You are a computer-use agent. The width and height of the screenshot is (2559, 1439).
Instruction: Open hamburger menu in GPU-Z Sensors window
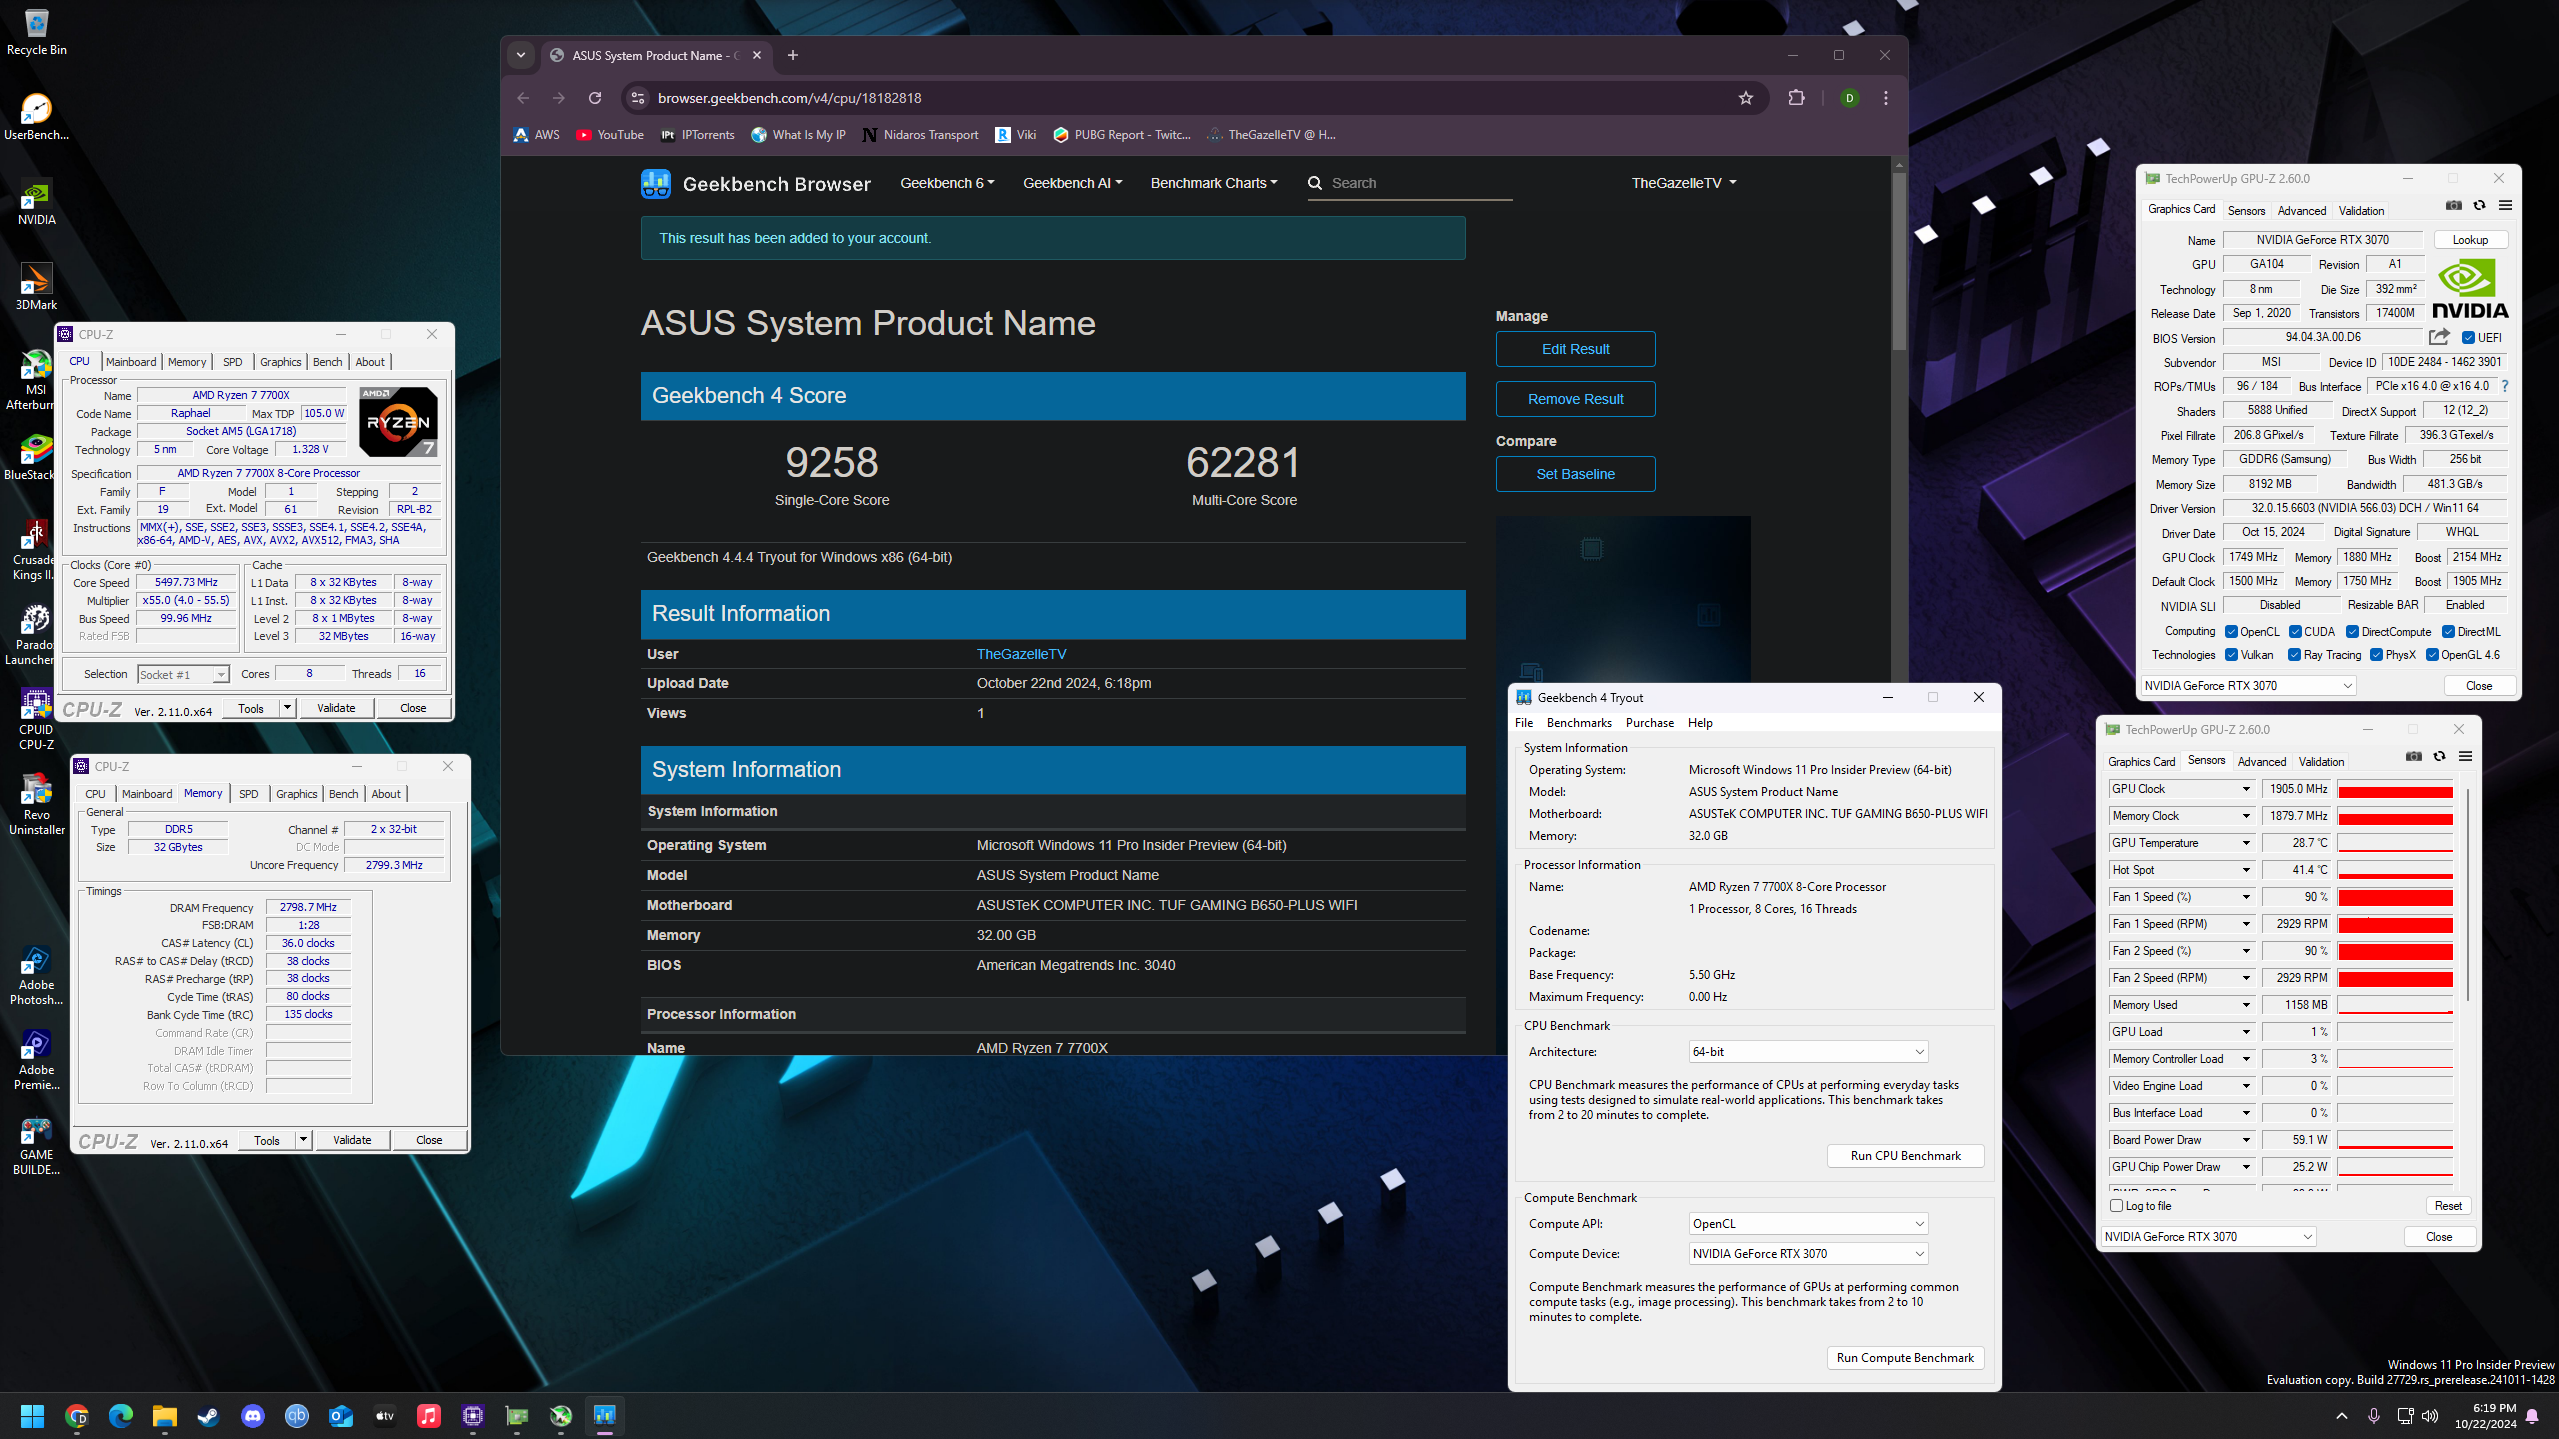pos(2465,756)
